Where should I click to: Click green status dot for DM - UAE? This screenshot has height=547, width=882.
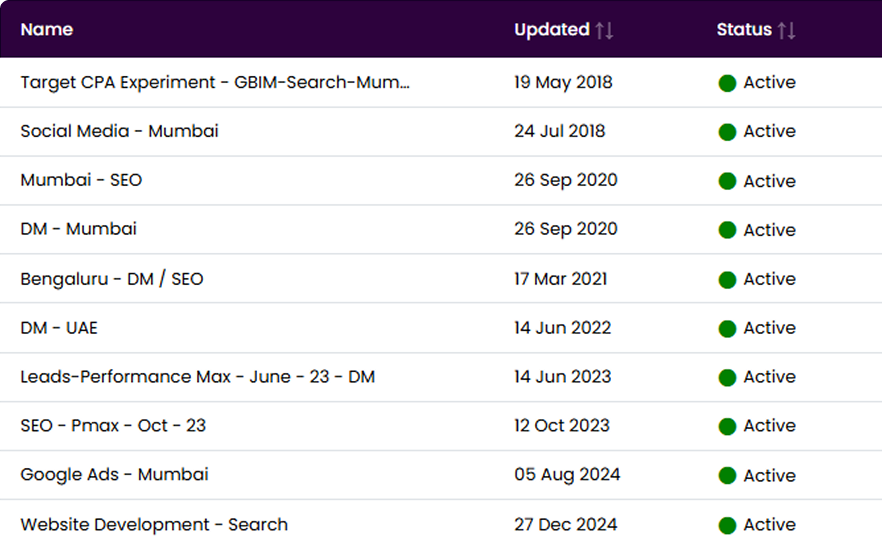(727, 328)
